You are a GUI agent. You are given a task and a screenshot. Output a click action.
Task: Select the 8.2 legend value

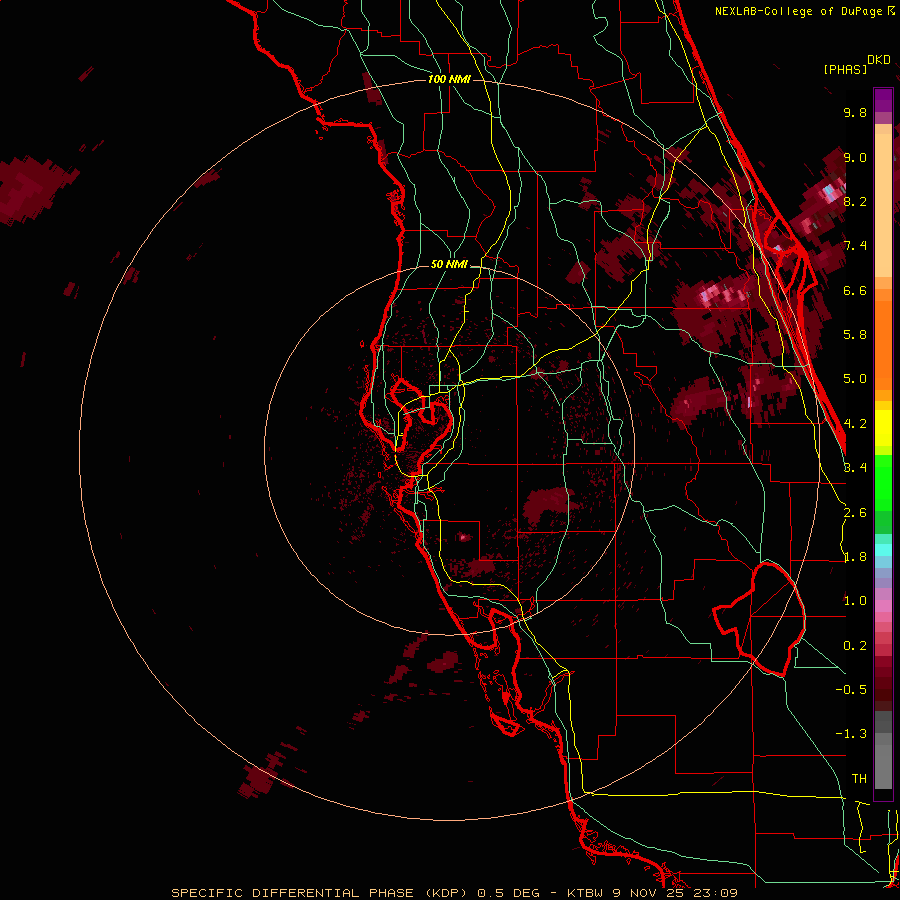(x=855, y=201)
